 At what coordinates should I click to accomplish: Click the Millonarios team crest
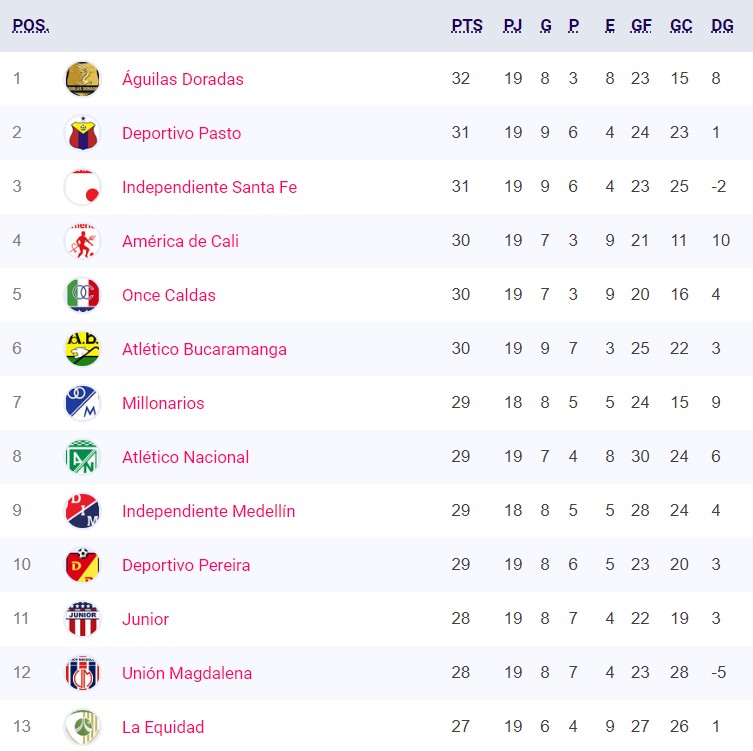(82, 403)
